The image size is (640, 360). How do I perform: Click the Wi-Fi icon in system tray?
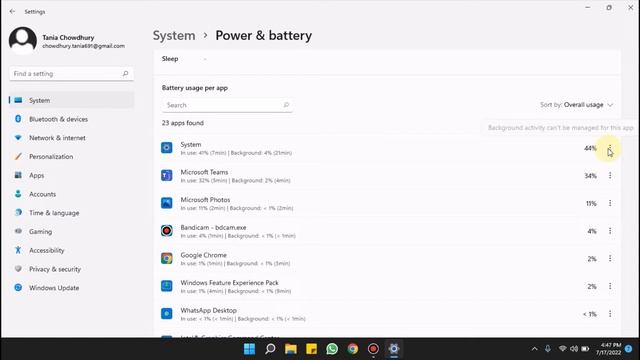tap(562, 349)
